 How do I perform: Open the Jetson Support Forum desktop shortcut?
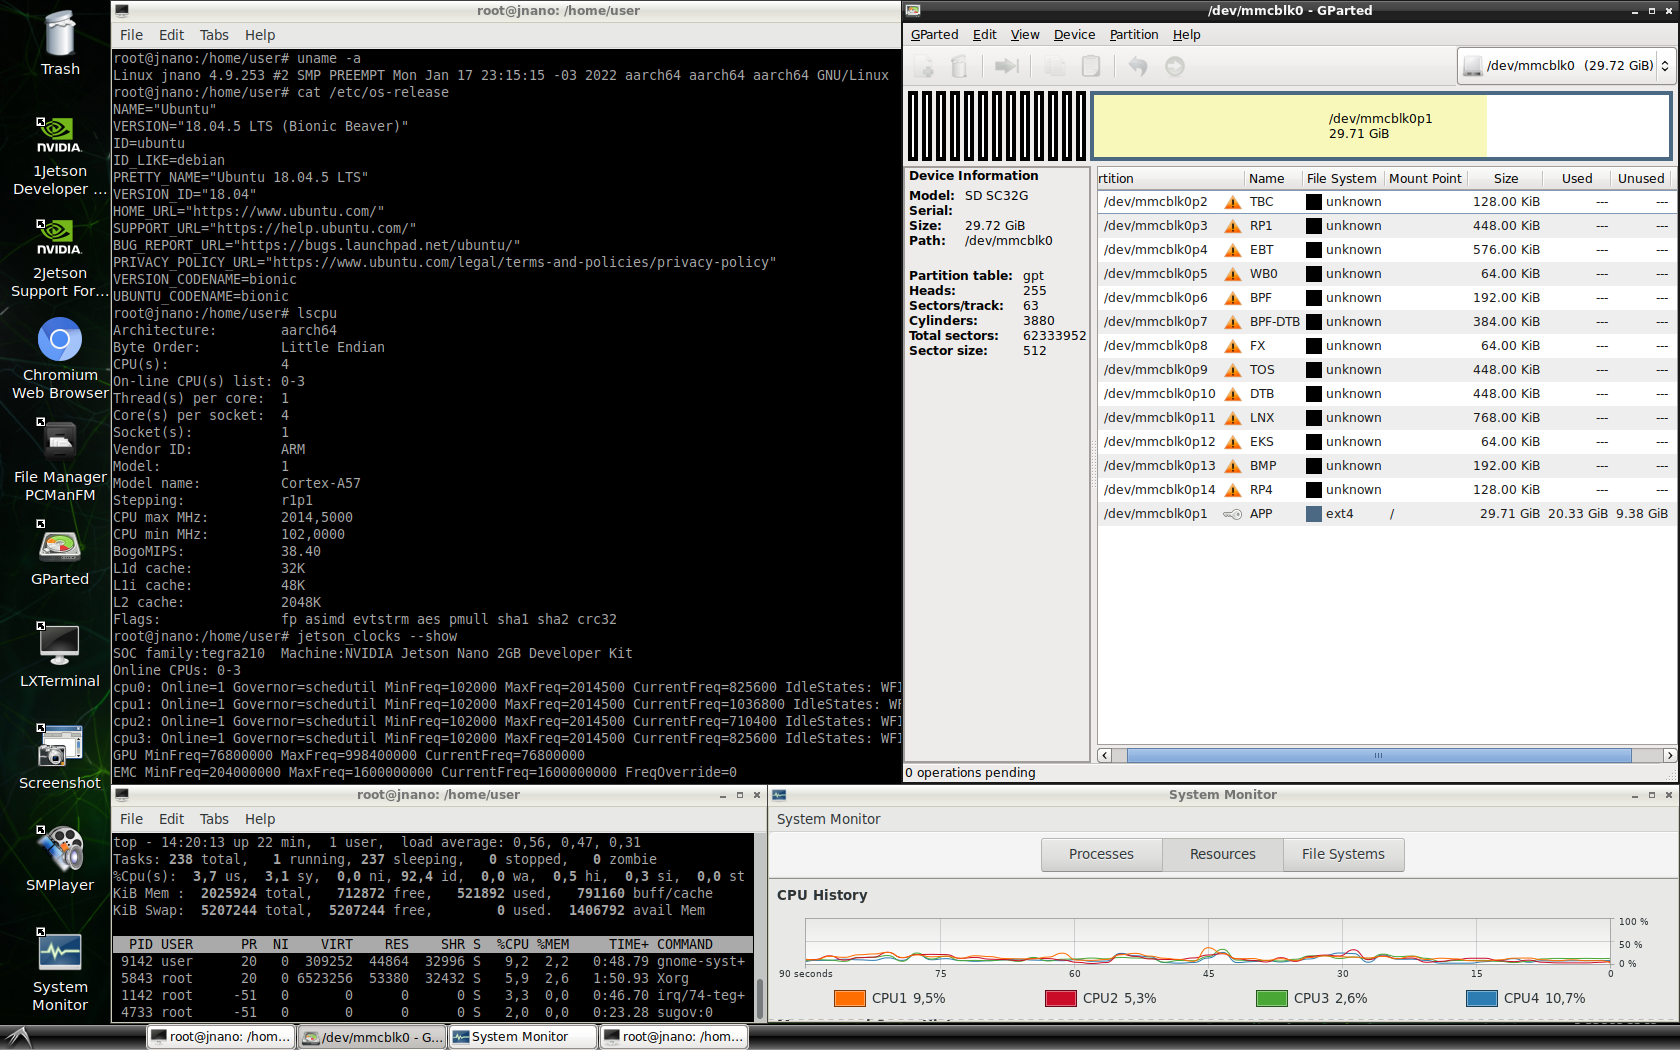(x=60, y=258)
